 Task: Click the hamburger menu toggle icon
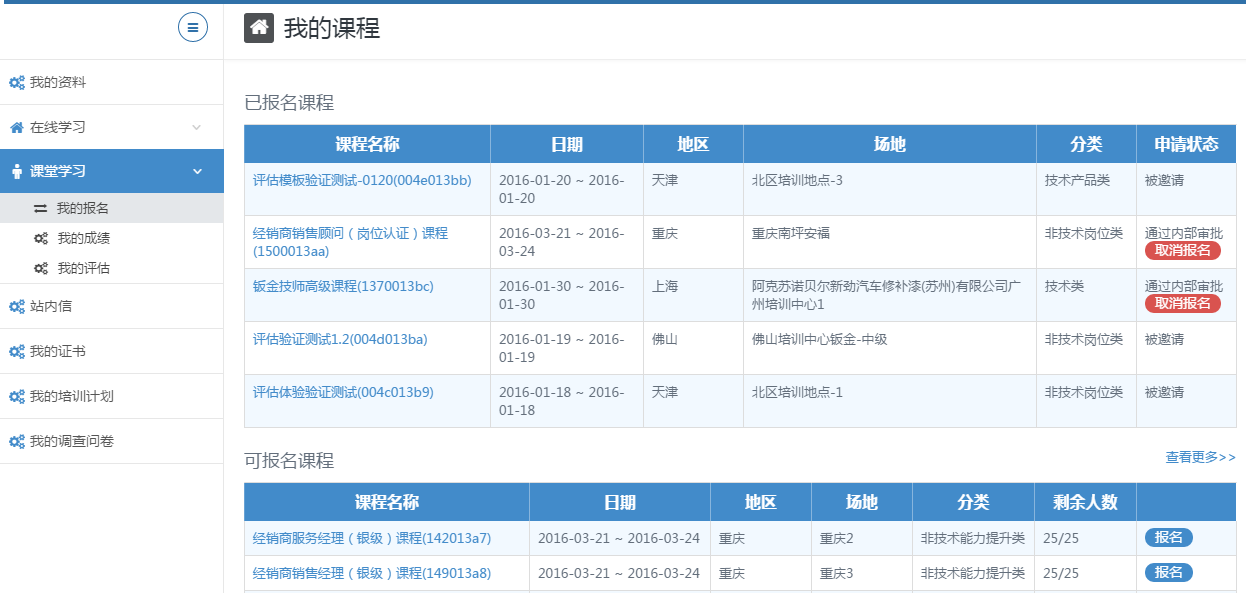(193, 27)
